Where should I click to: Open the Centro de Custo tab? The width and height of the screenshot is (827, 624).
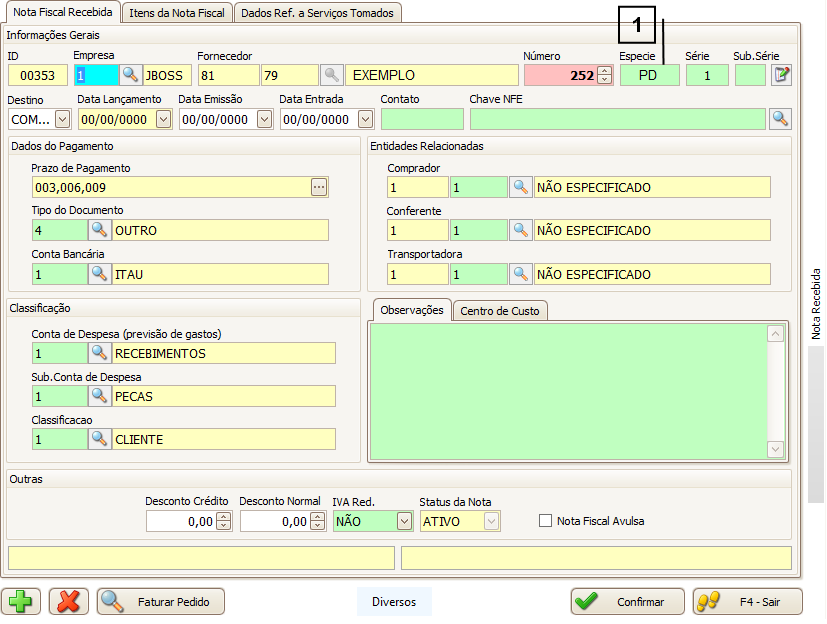coord(500,311)
